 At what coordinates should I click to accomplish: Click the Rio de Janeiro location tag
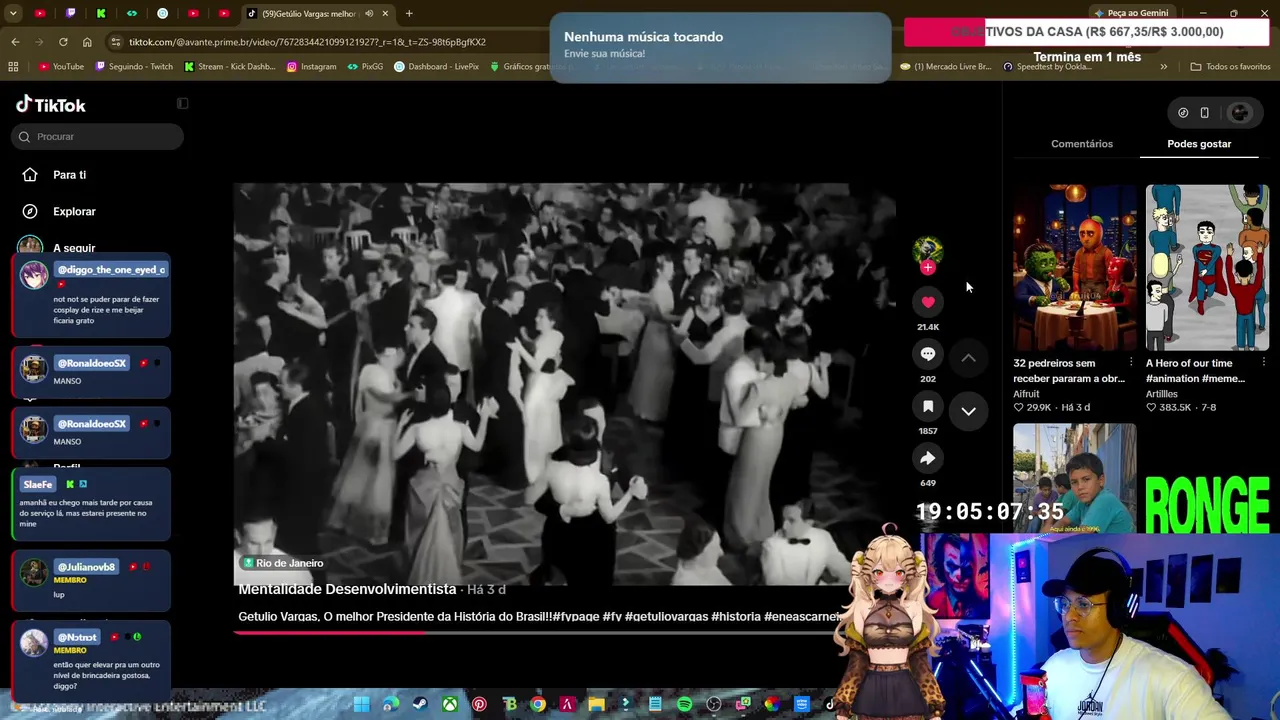click(283, 563)
